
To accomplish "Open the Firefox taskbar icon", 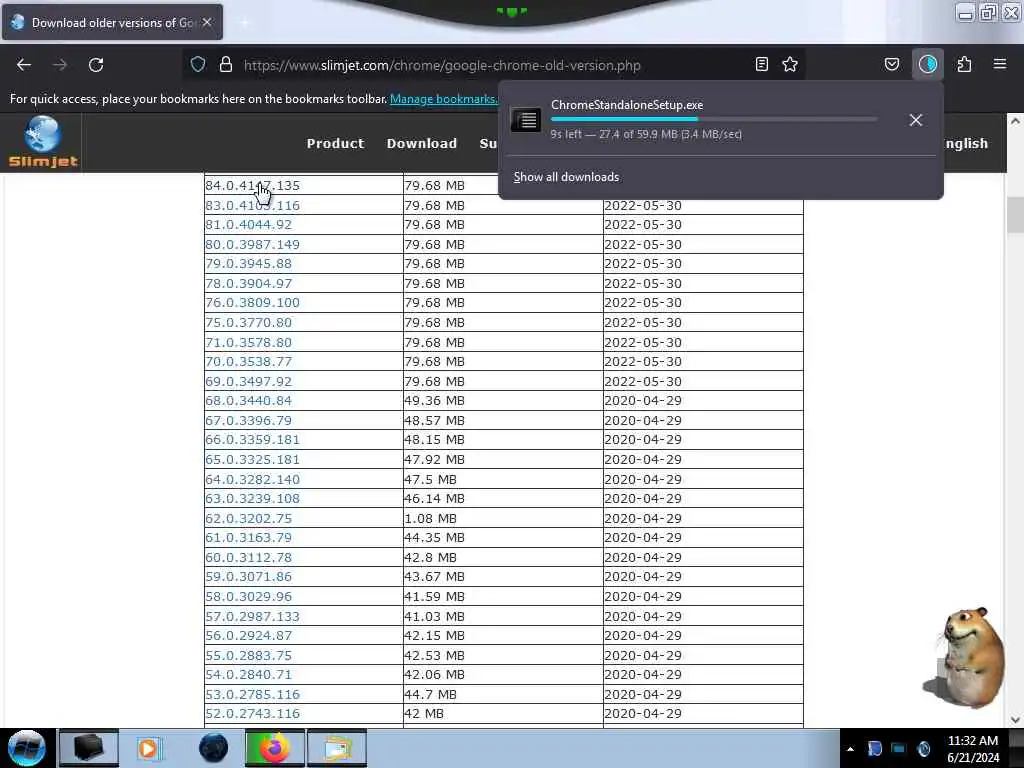I will pyautogui.click(x=275, y=748).
